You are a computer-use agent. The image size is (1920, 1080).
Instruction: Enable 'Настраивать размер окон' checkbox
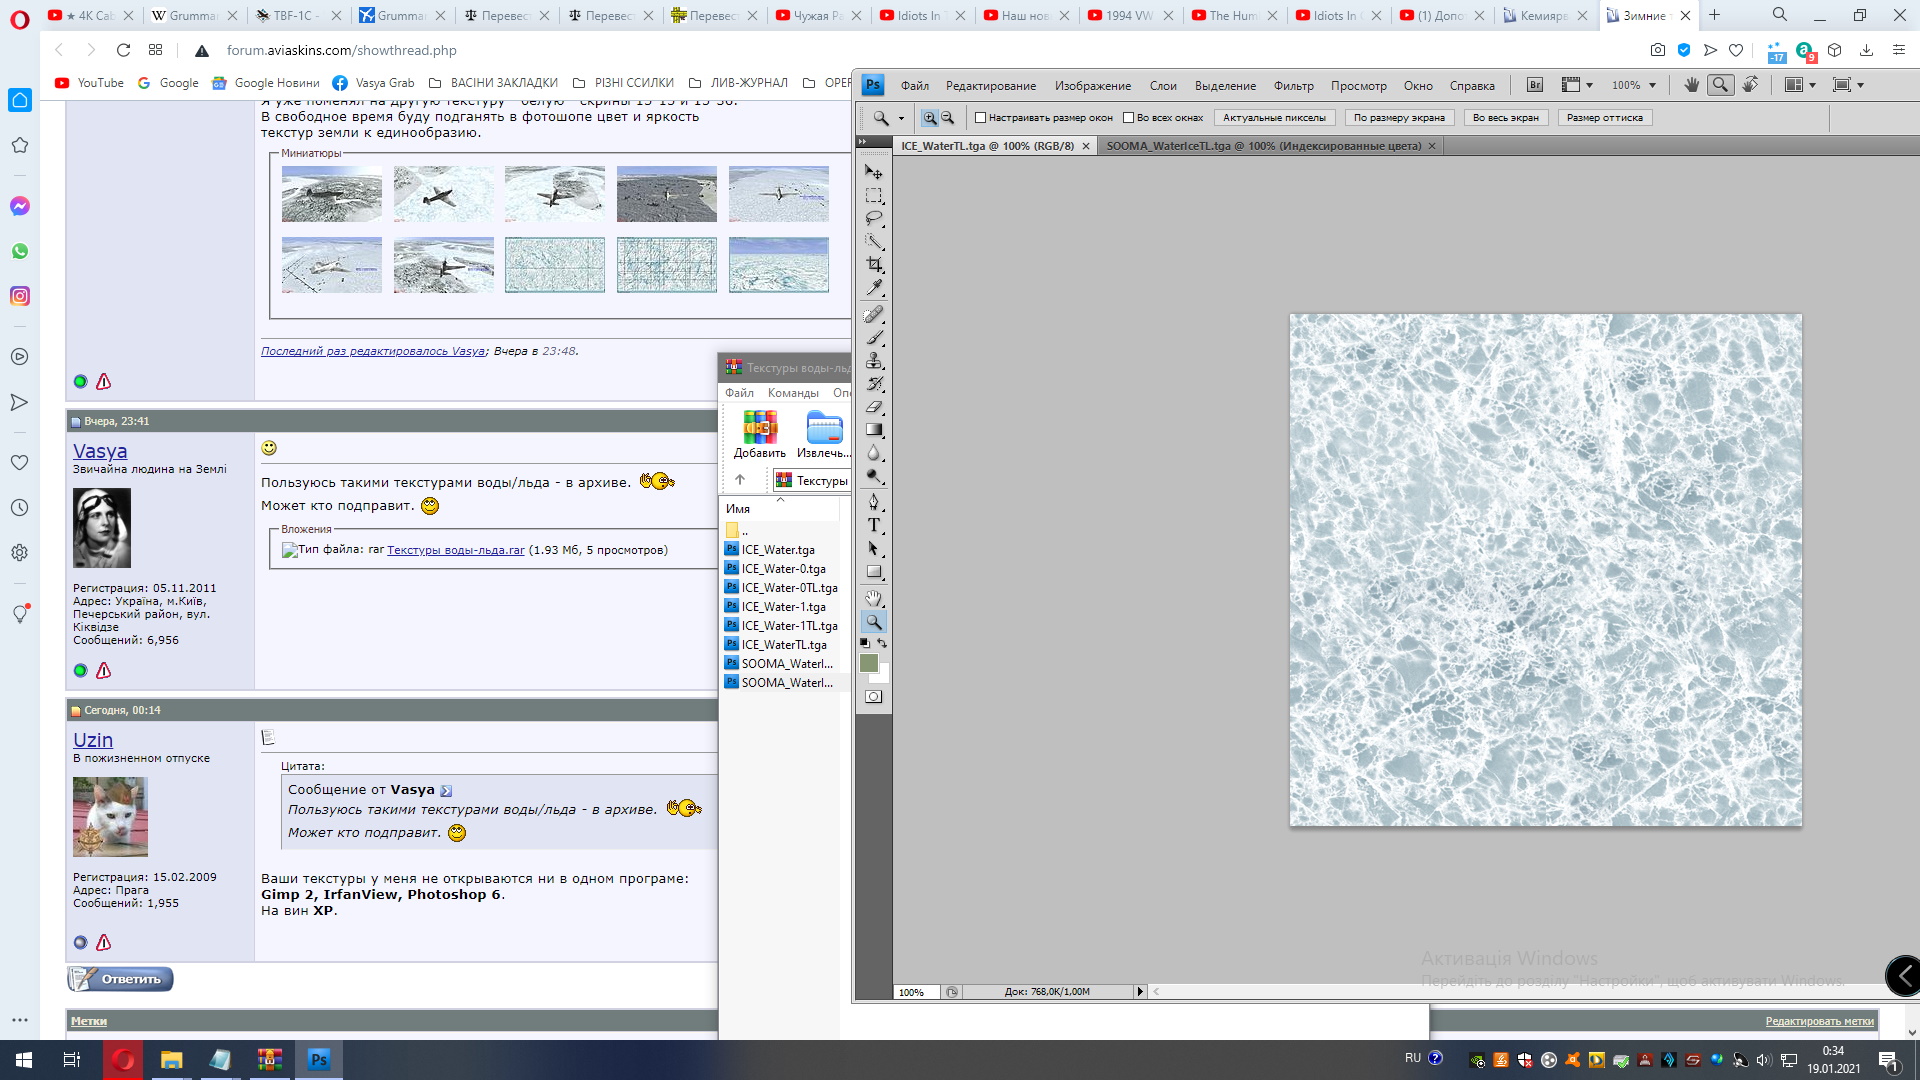pyautogui.click(x=981, y=118)
